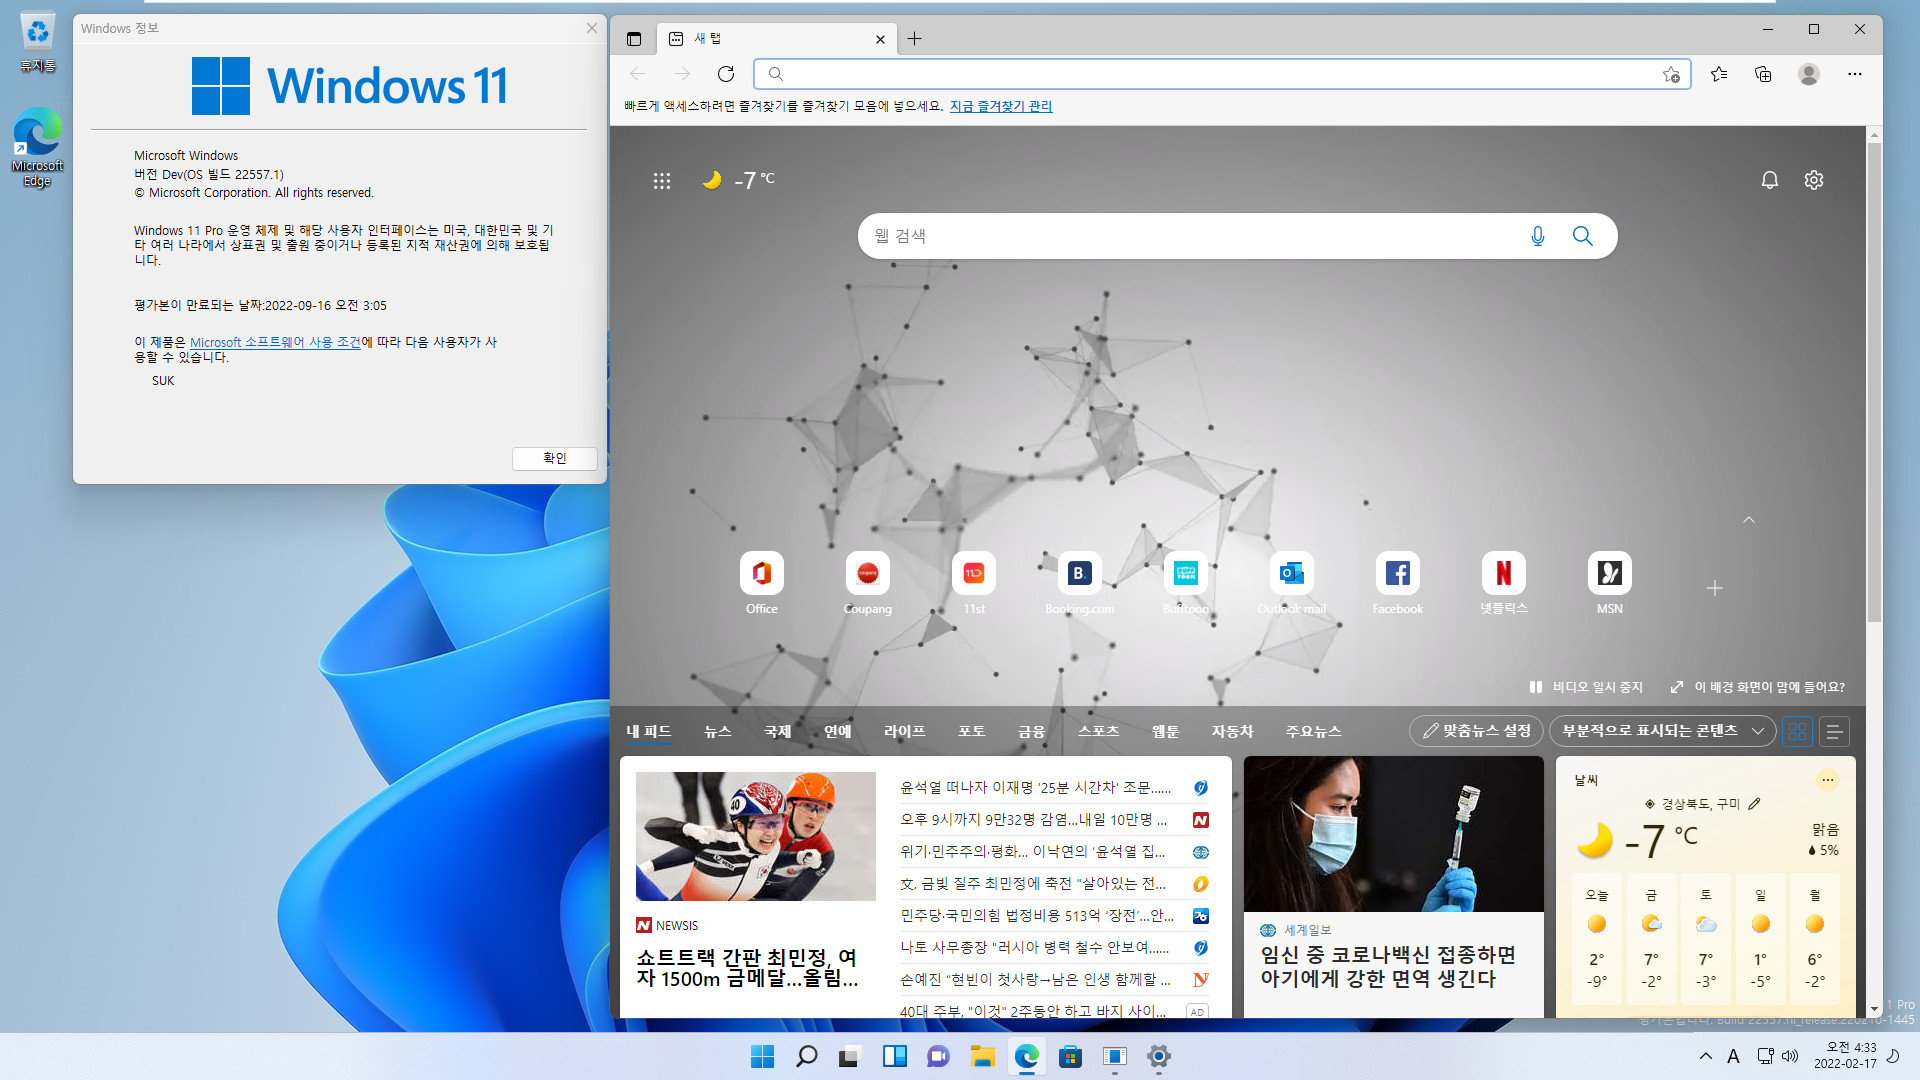
Task: Open headline about 오후 9시까지 9만32명 감염
Action: 1033,820
